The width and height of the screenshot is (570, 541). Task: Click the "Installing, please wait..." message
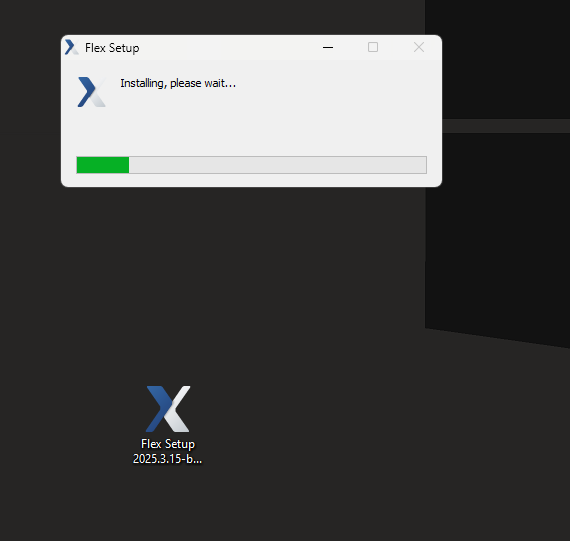pos(178,83)
